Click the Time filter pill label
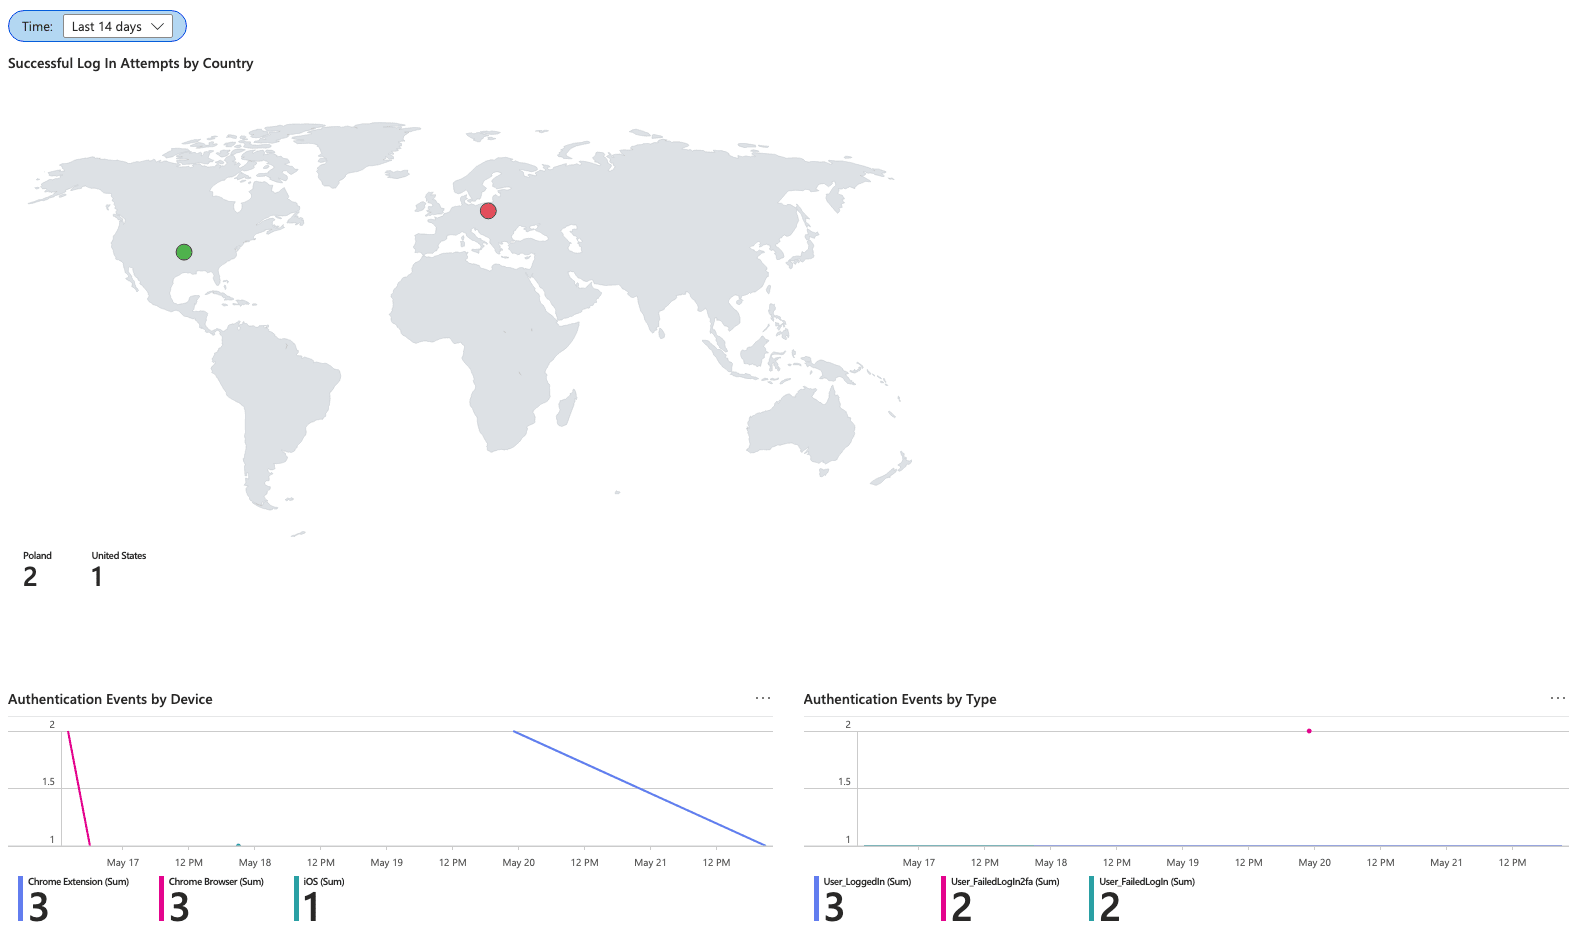The height and width of the screenshot is (933, 1578). tap(37, 27)
